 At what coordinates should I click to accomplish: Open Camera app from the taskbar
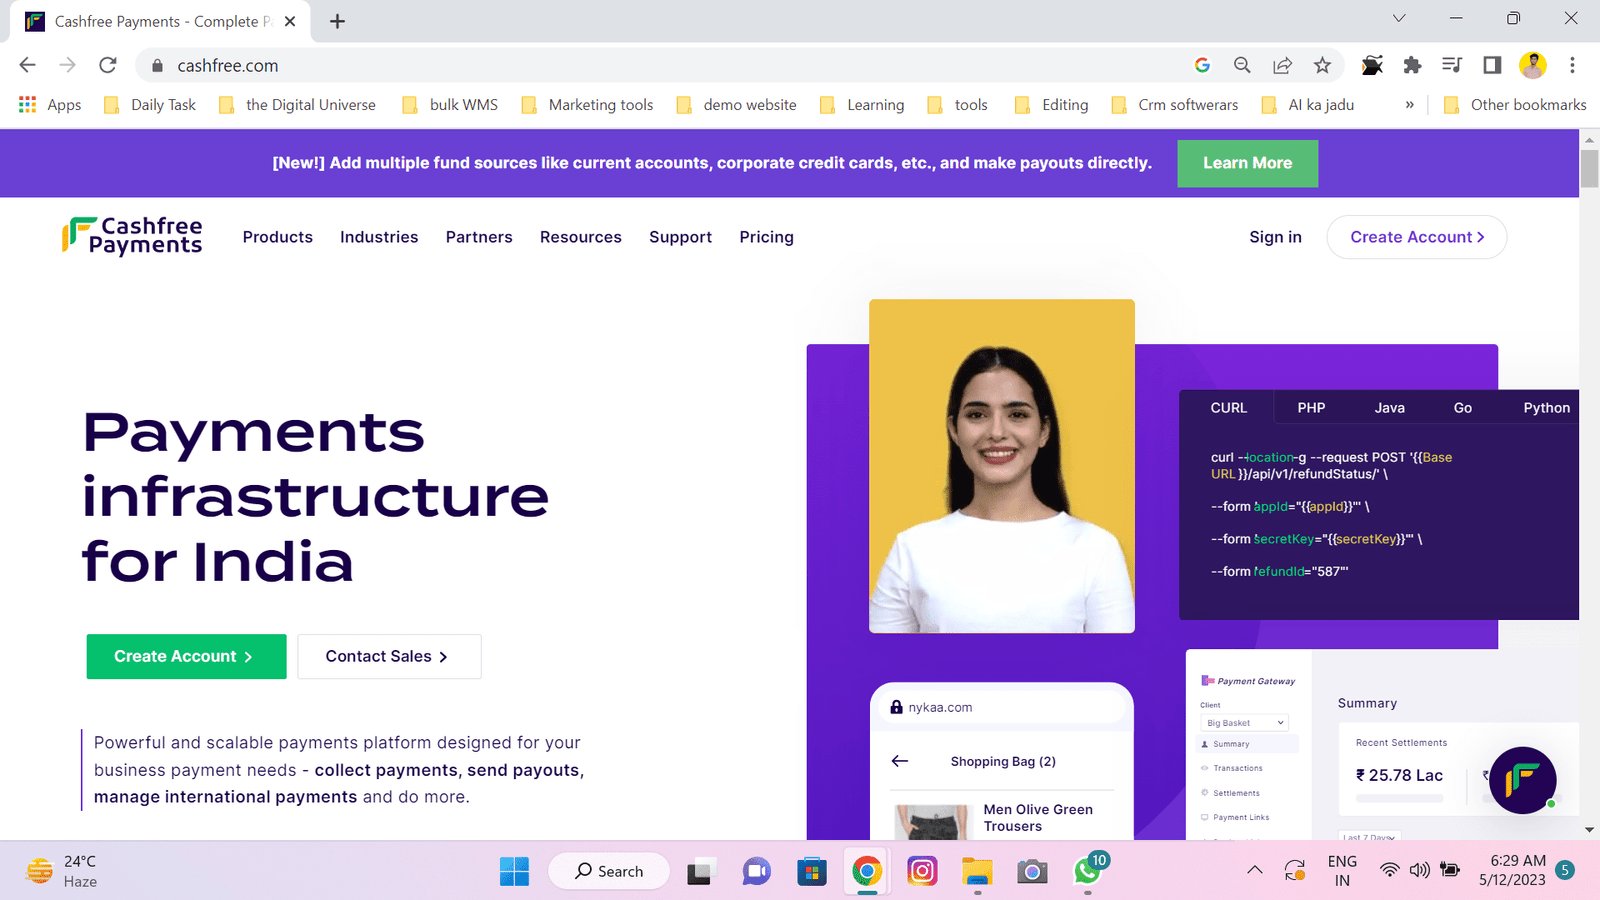tap(1032, 871)
